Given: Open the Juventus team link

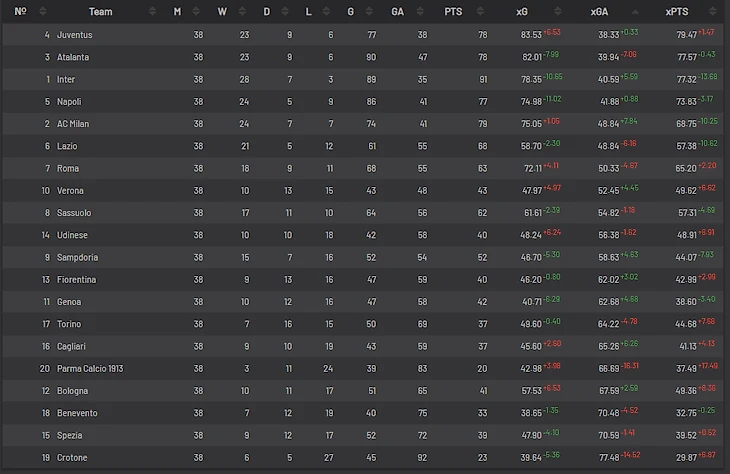Looking at the screenshot, I should point(74,35).
